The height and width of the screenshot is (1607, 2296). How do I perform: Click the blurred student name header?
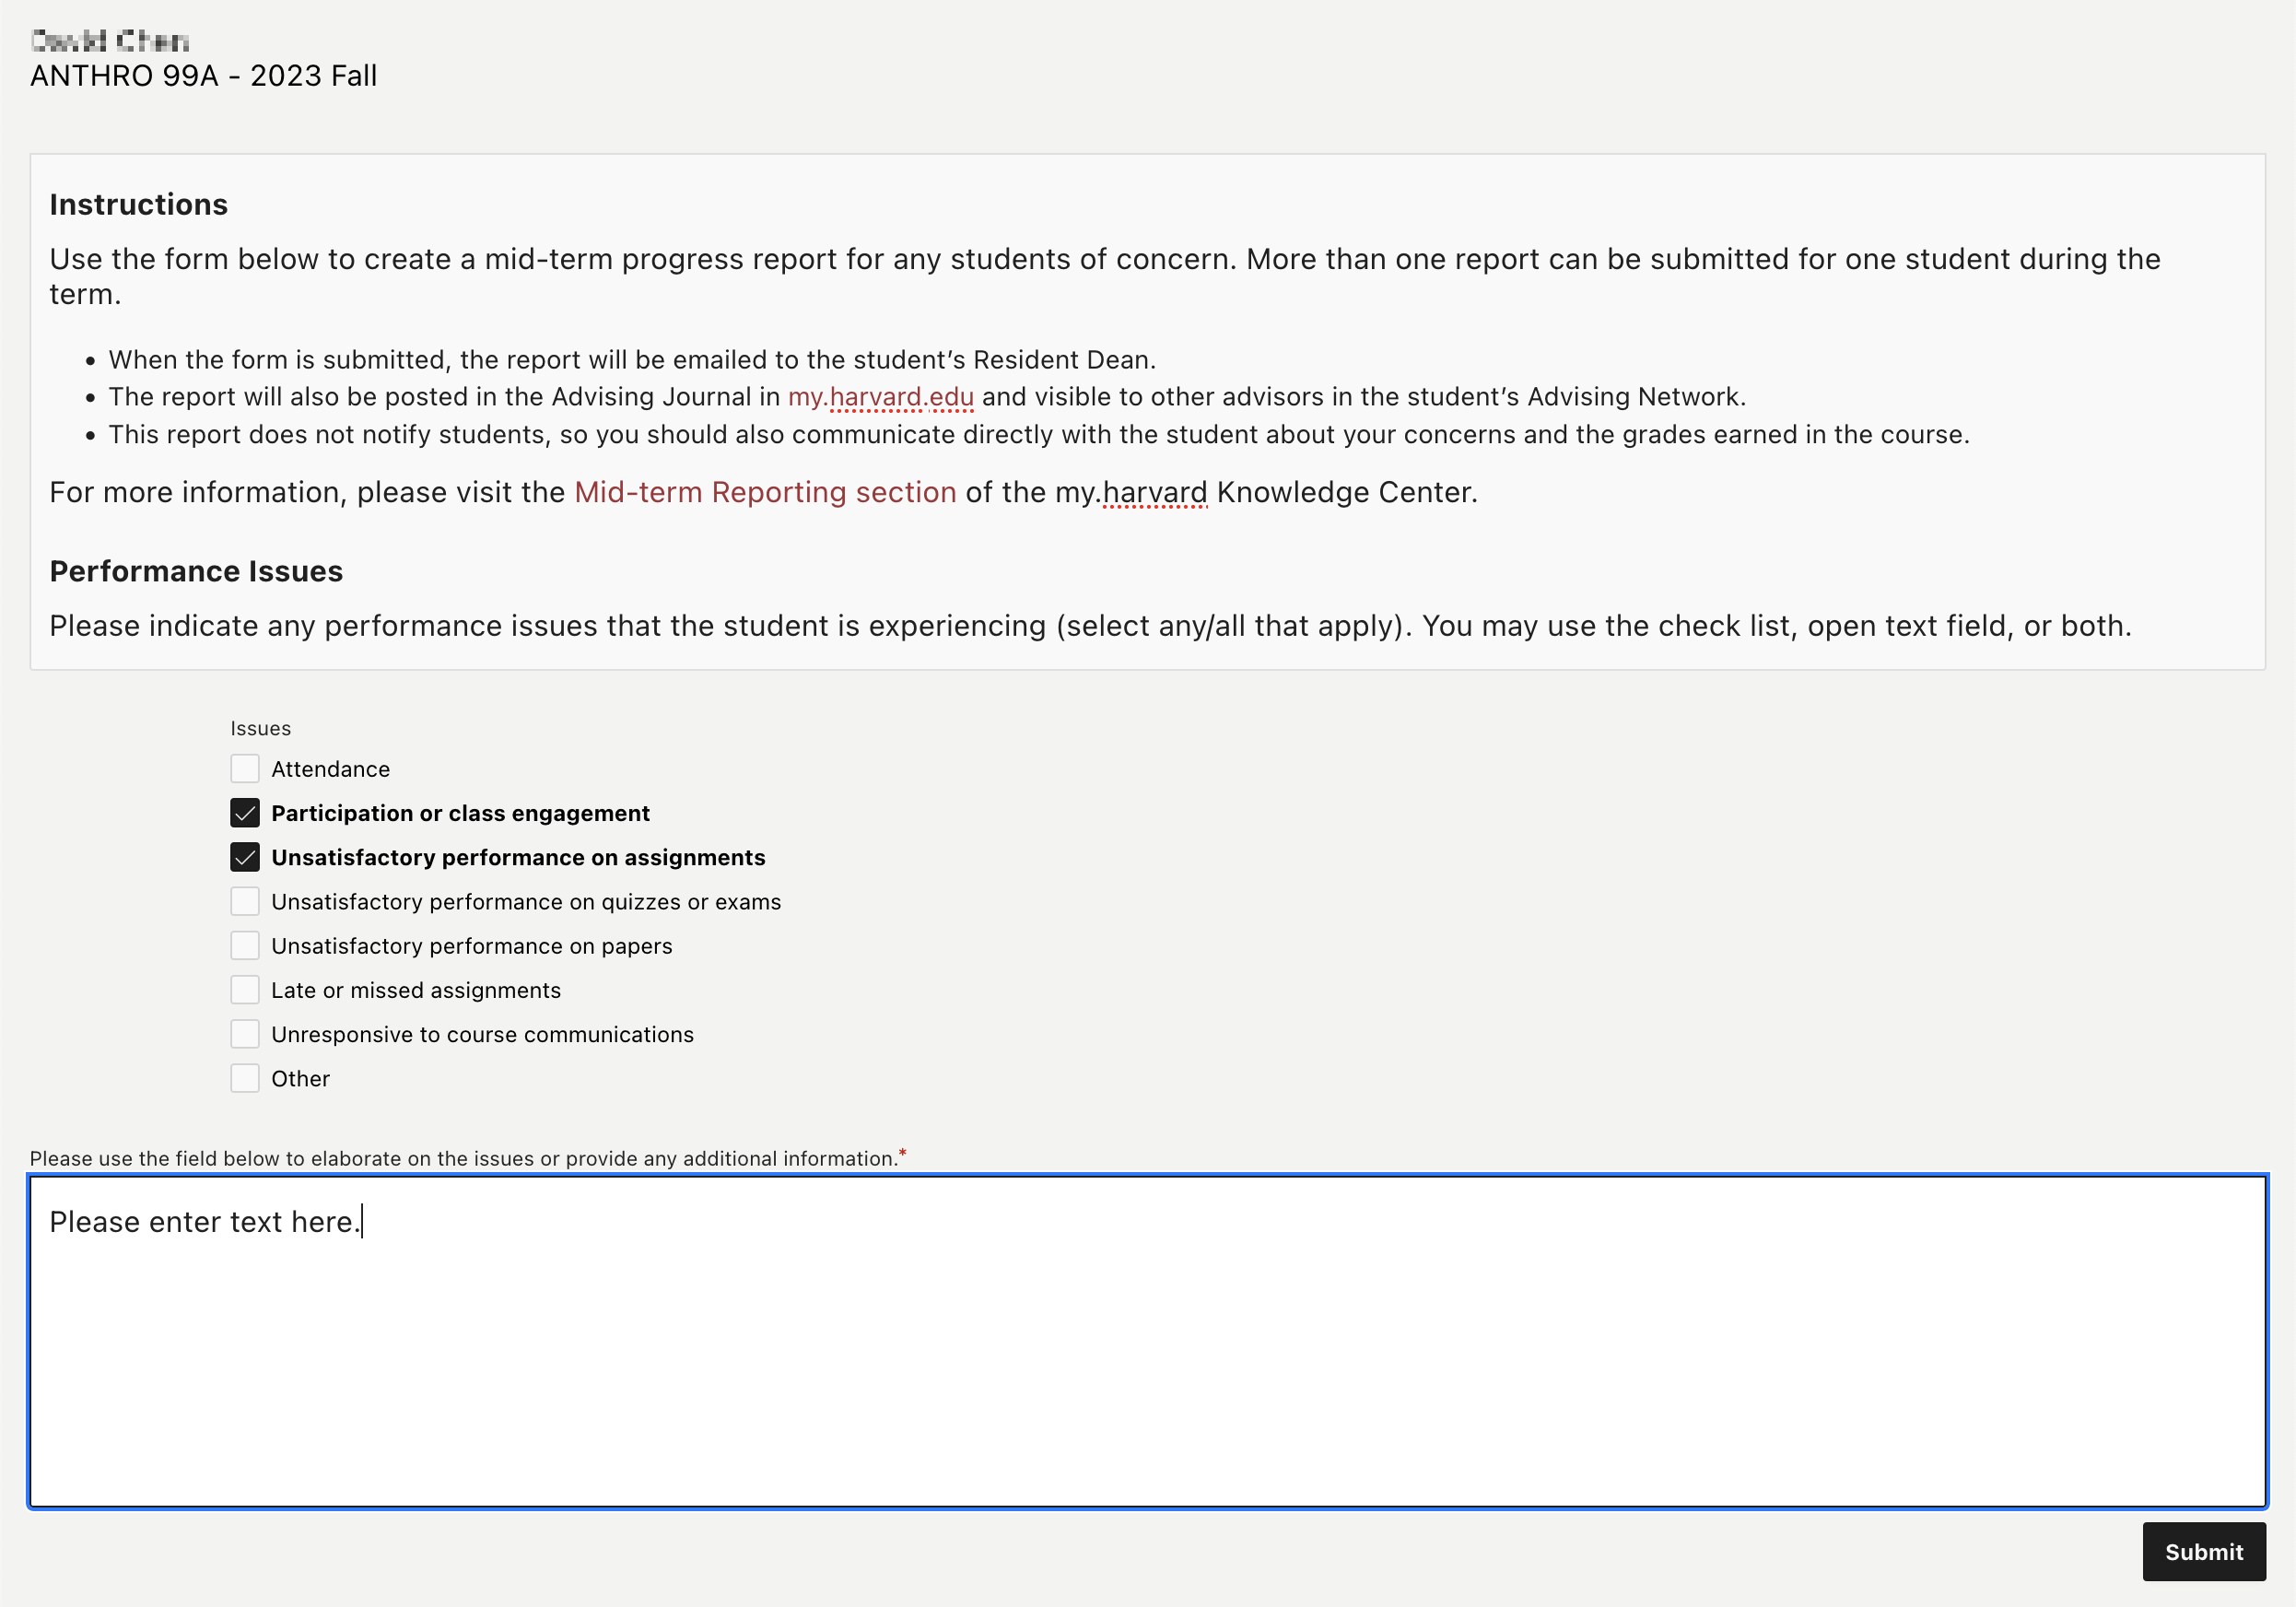110,41
